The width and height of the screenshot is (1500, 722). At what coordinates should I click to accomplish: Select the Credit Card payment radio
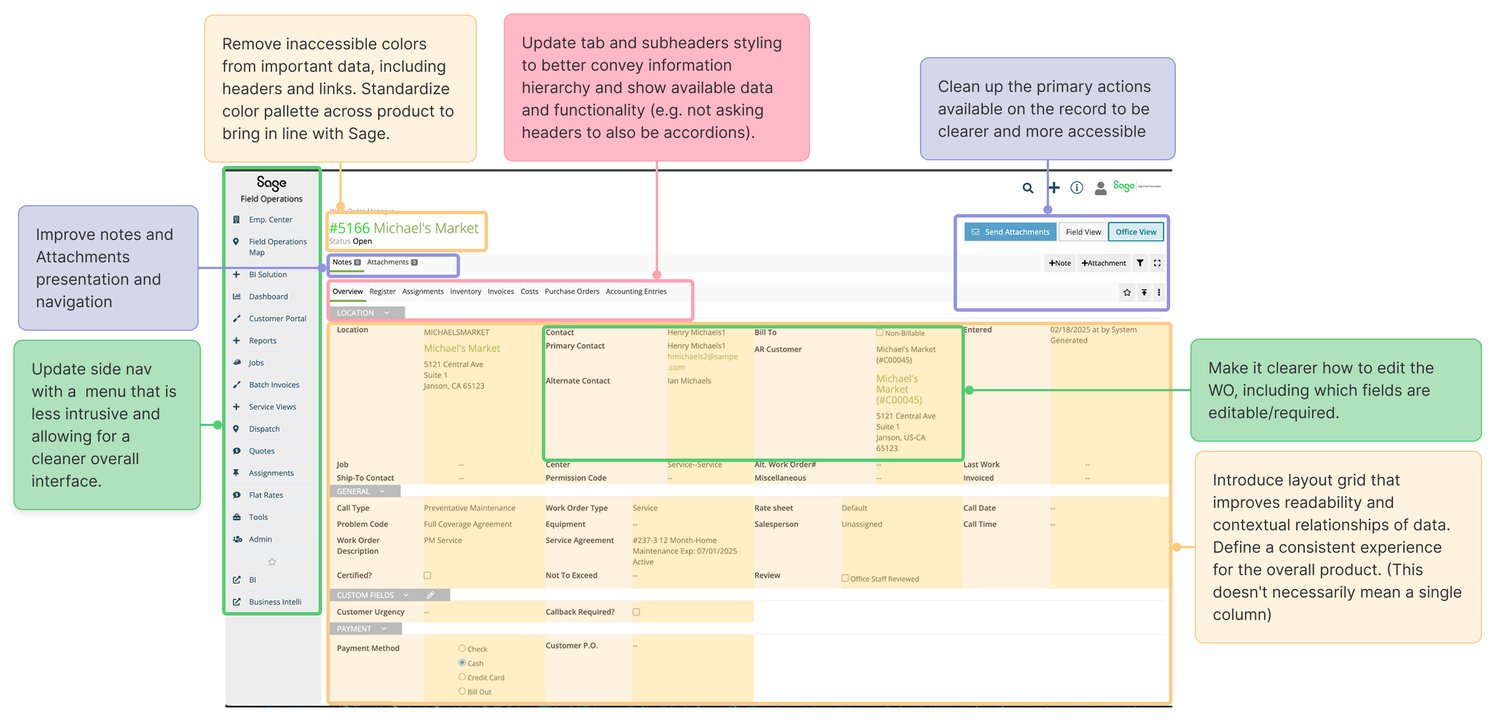coord(462,677)
